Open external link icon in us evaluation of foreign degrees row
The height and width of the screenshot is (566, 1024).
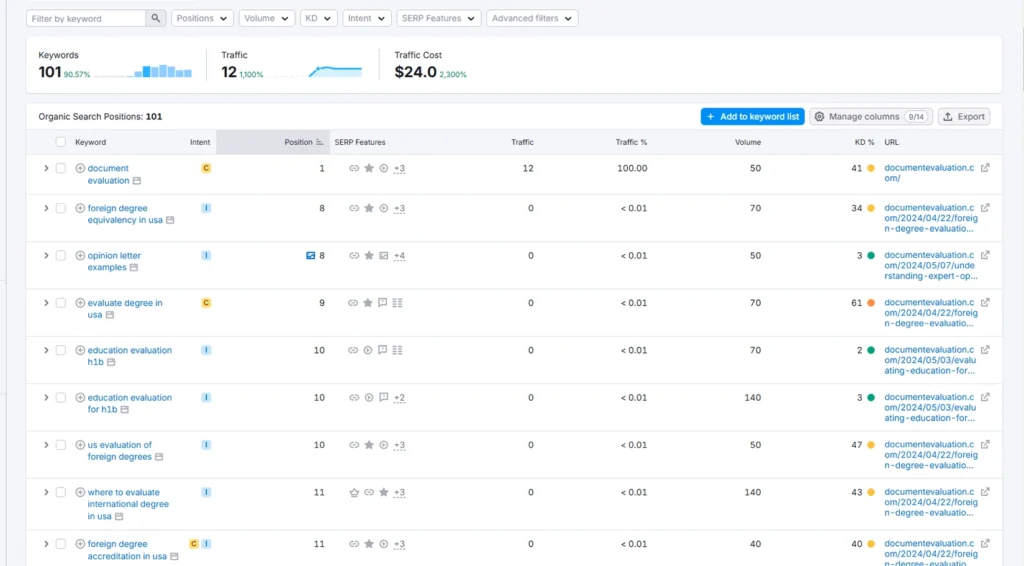[985, 444]
